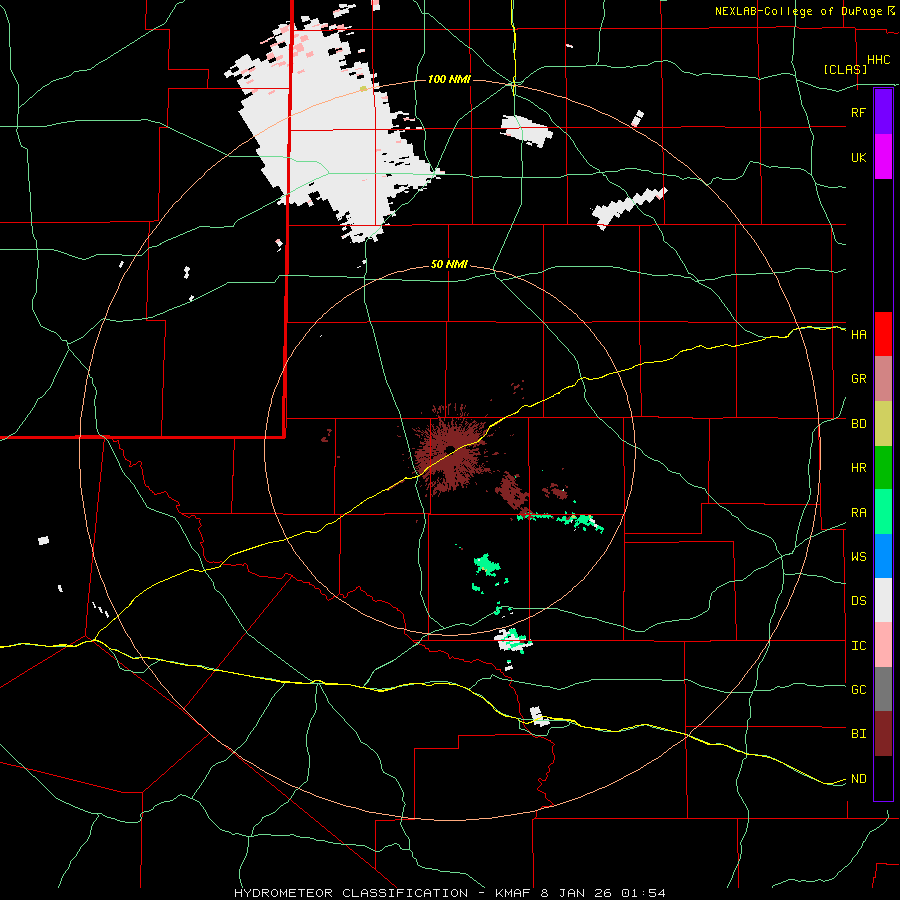
Task: Click the 'IC' legend label
Action: (858, 646)
